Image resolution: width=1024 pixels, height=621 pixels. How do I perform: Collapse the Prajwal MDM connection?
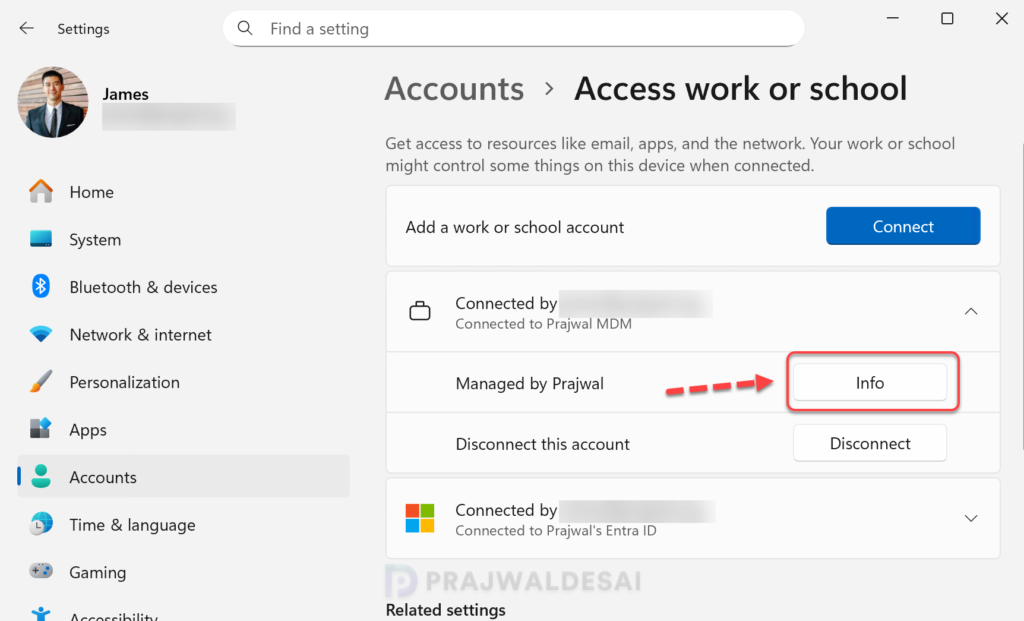click(x=970, y=311)
